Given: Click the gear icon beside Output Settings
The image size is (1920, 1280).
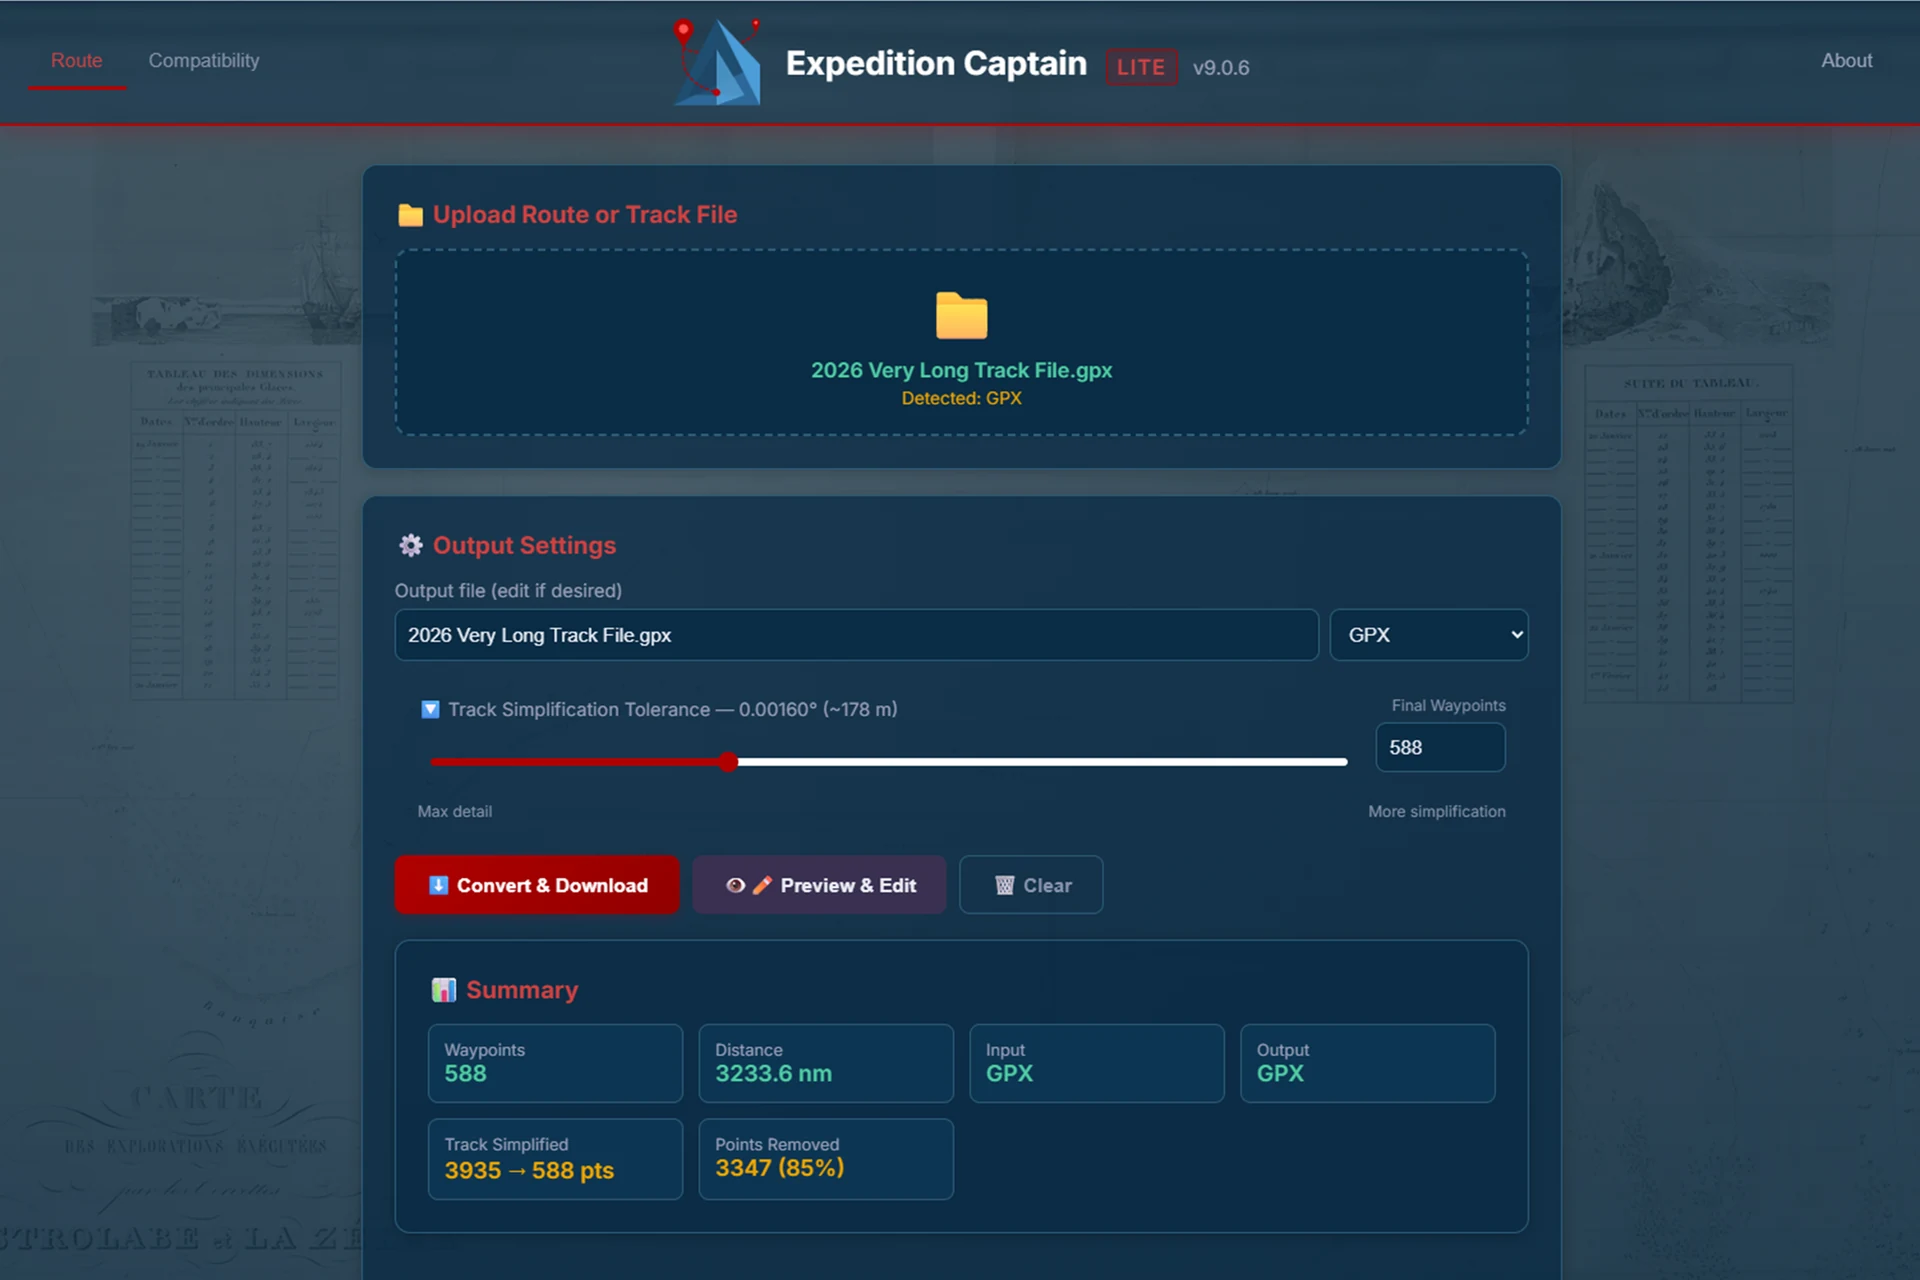Looking at the screenshot, I should pos(410,545).
